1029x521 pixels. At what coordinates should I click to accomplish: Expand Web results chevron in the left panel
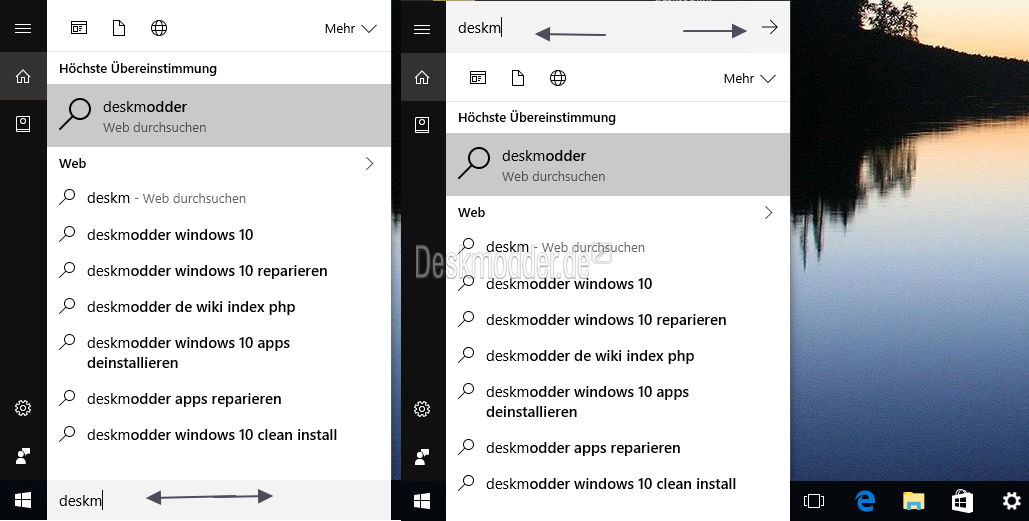pos(369,163)
